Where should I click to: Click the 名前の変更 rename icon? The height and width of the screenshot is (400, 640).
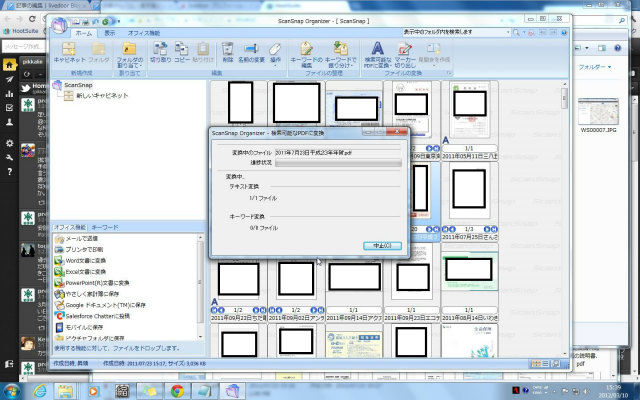point(251,52)
